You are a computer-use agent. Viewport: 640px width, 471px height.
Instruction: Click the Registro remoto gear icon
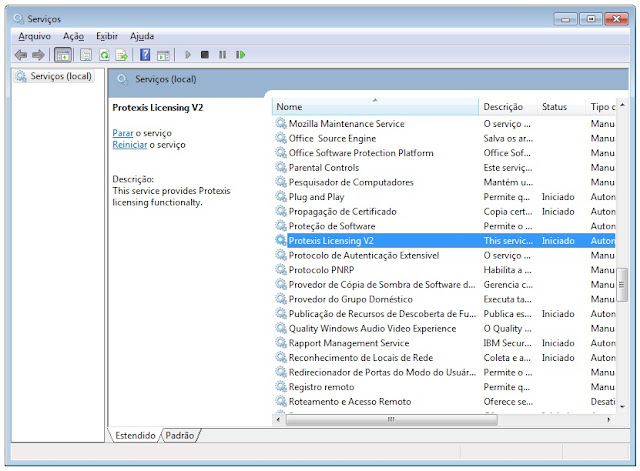pos(281,387)
